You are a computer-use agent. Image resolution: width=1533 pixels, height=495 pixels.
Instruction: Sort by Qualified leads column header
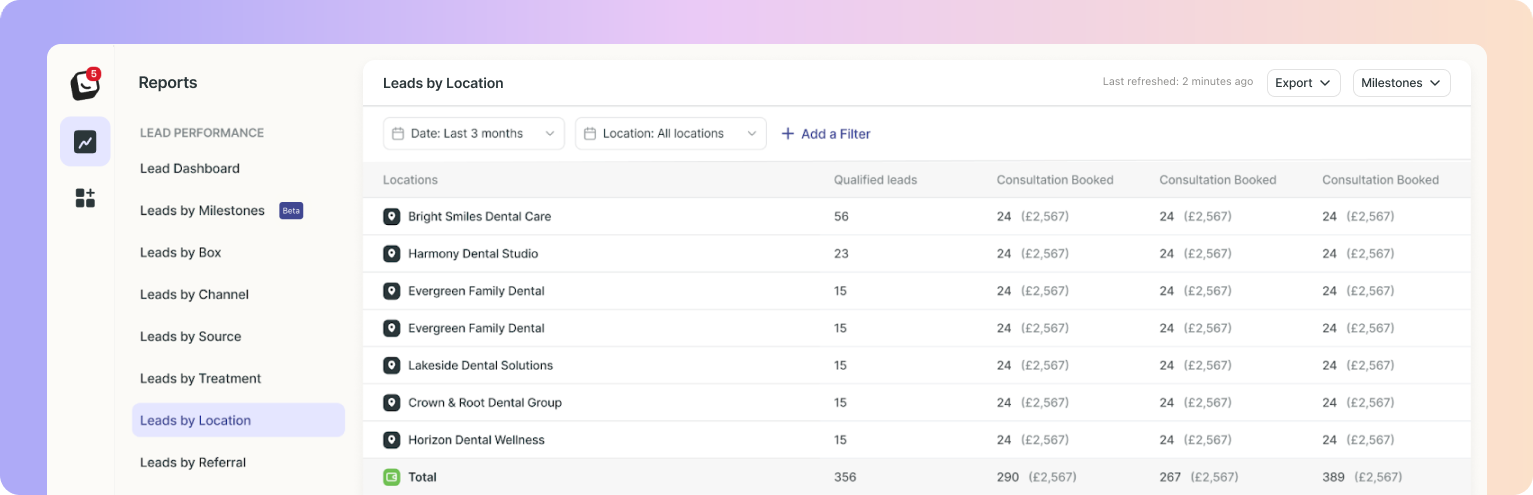[x=875, y=180]
